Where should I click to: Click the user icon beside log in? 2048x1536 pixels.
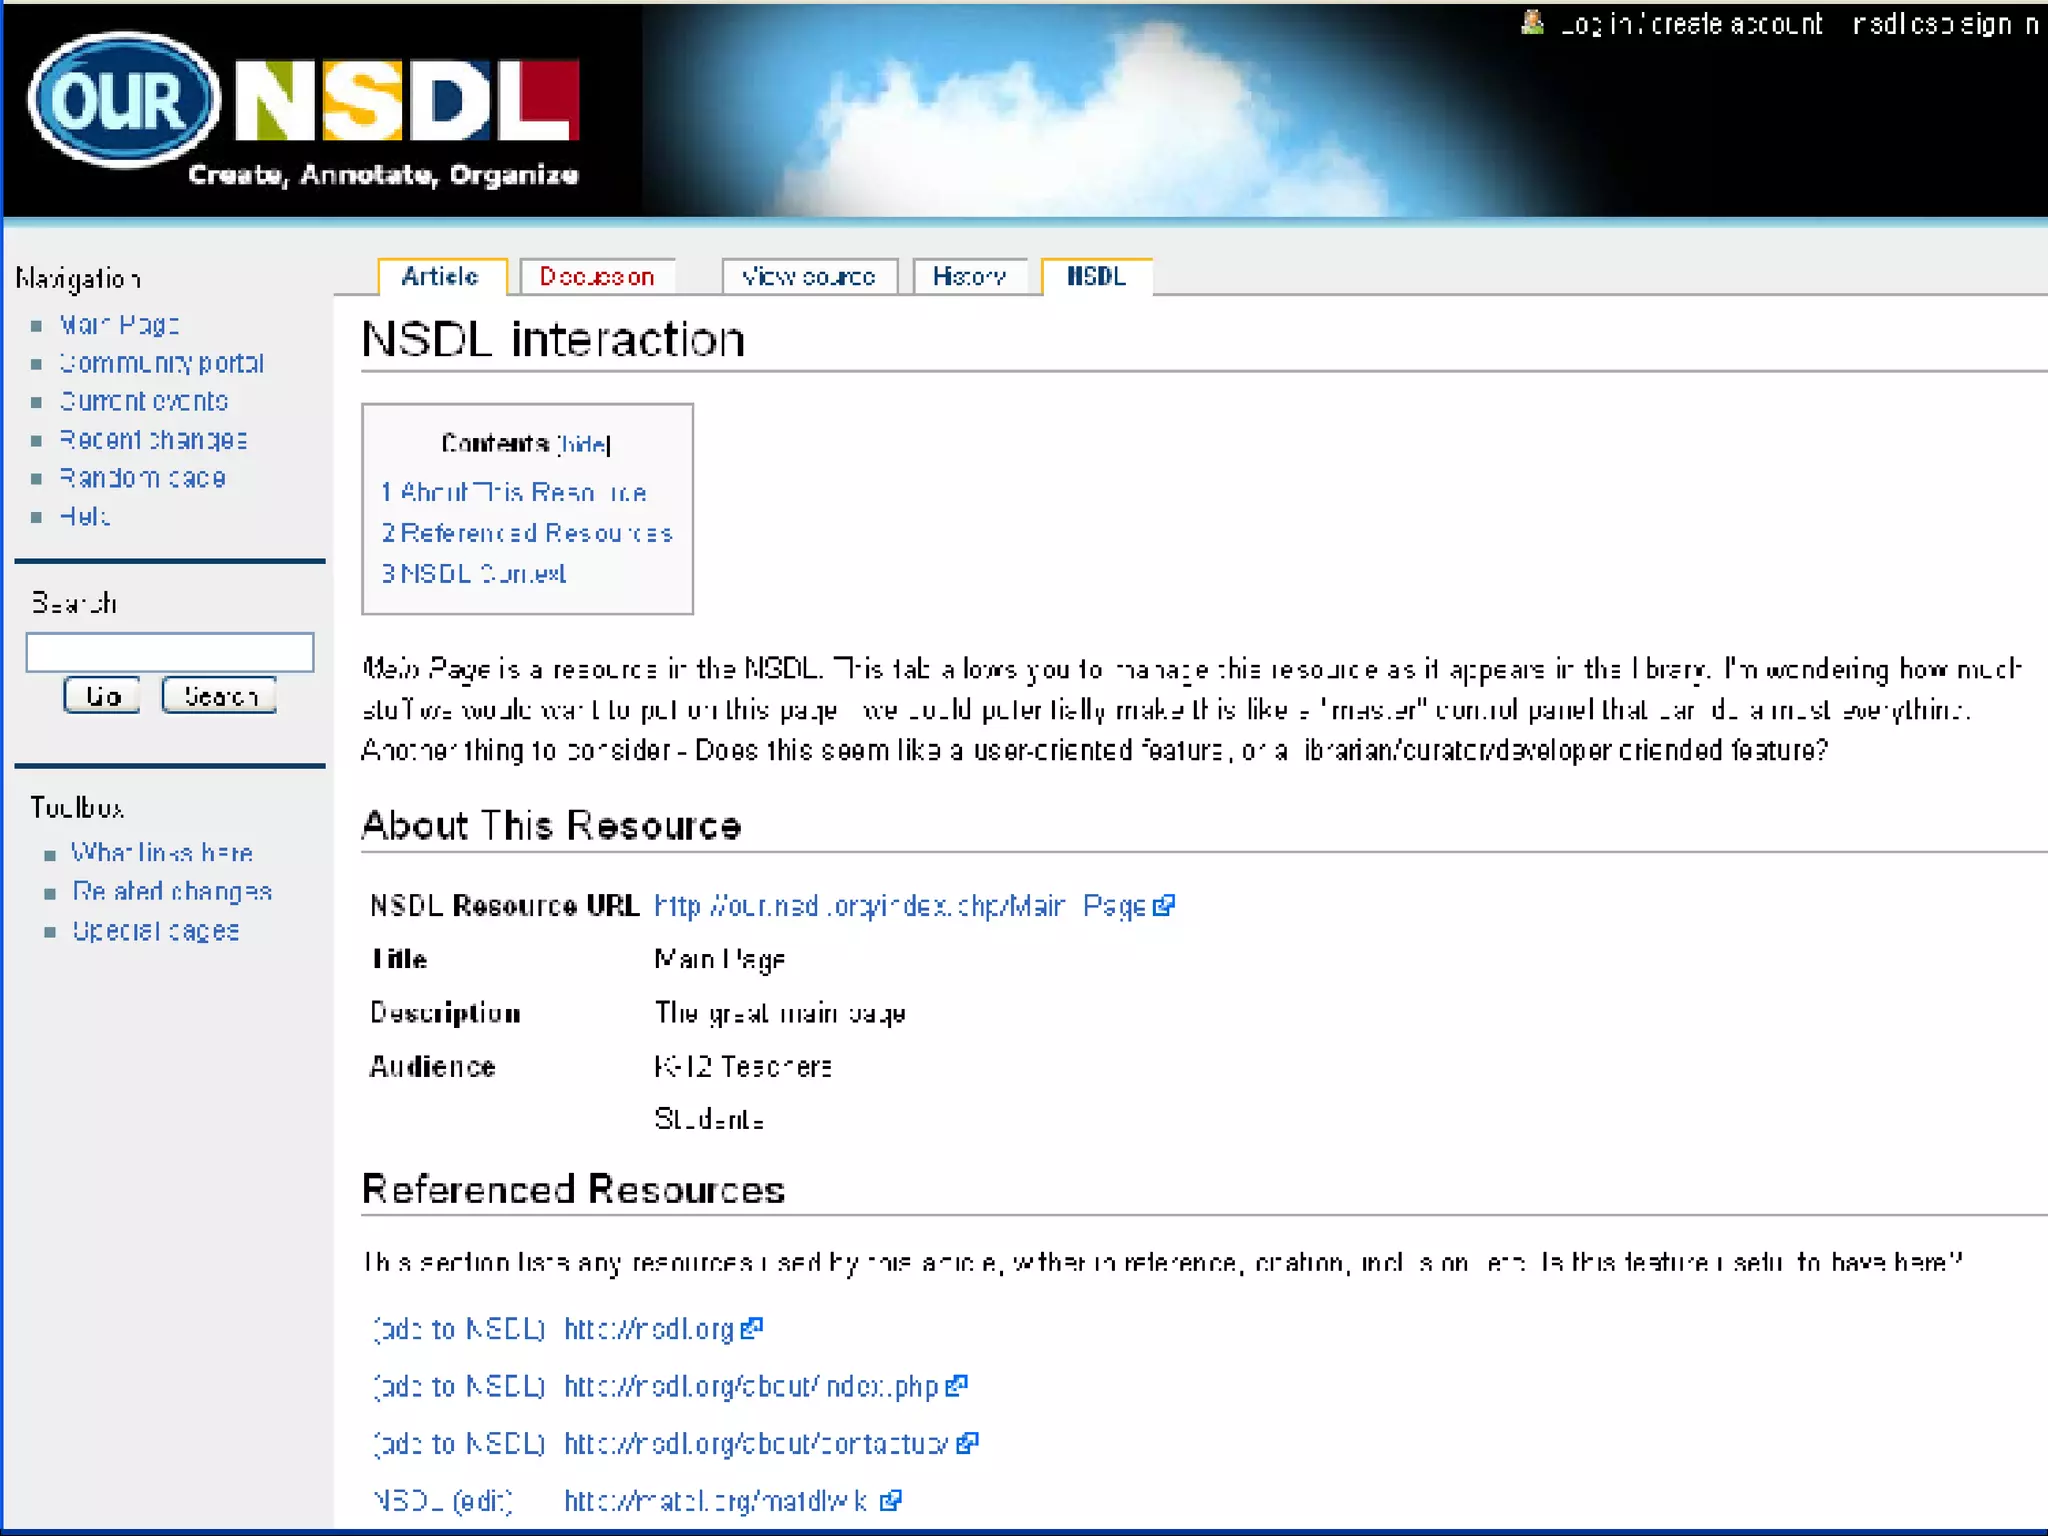coord(1532,22)
